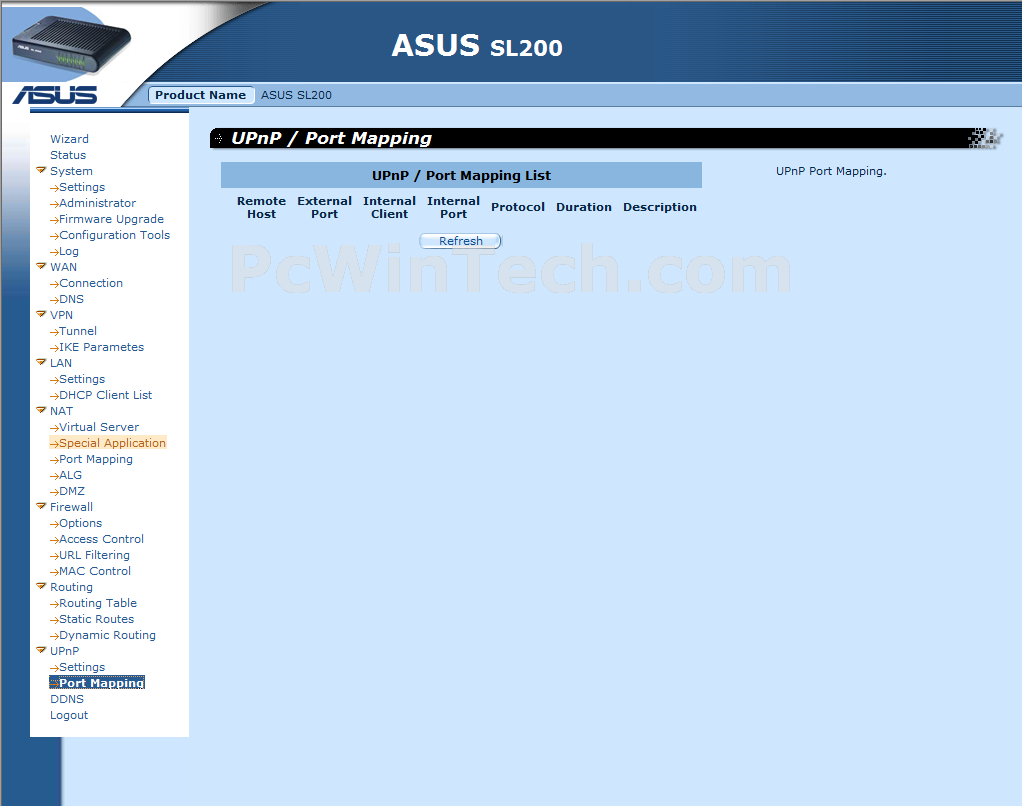Open Static Routes page
1022x806 pixels.
(96, 619)
